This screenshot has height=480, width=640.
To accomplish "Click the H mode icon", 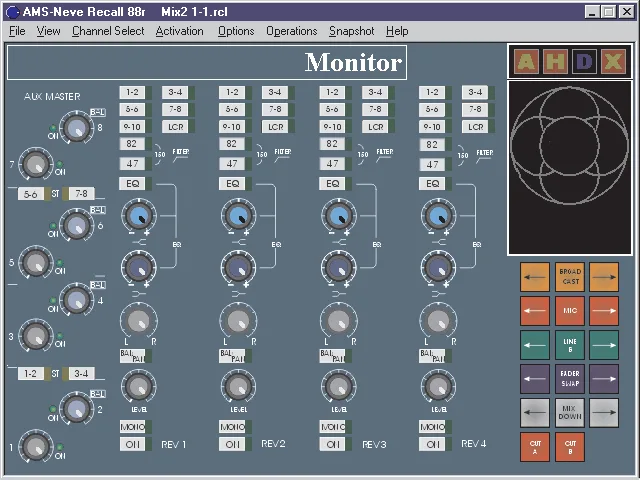I will coord(555,62).
